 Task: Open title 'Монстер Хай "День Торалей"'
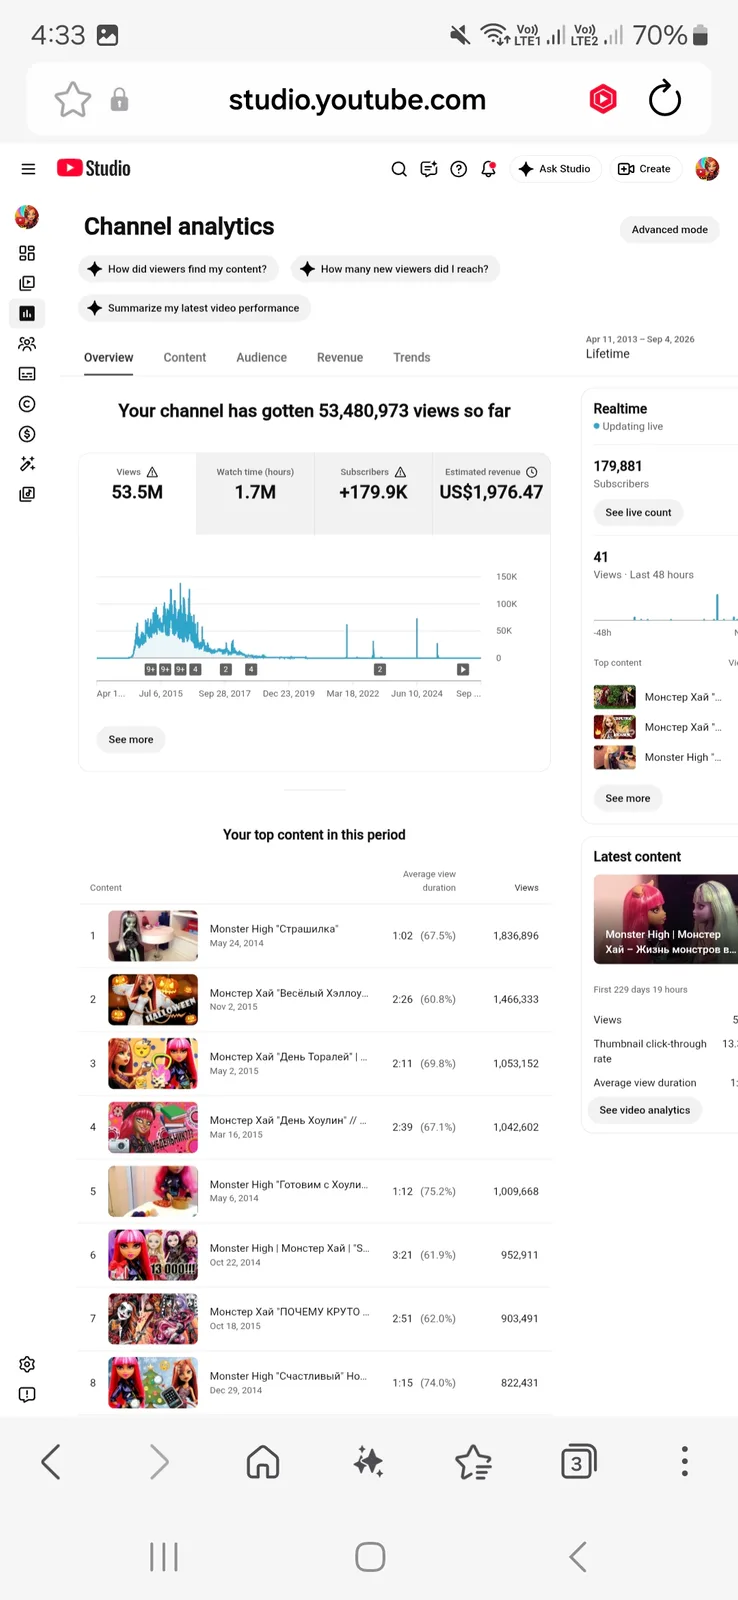pyautogui.click(x=288, y=1057)
